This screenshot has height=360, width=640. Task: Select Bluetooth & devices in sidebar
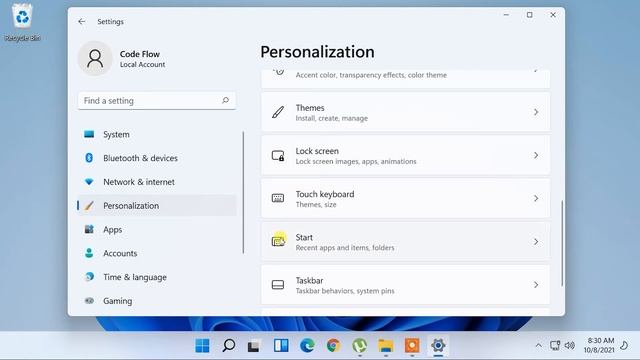157,158
